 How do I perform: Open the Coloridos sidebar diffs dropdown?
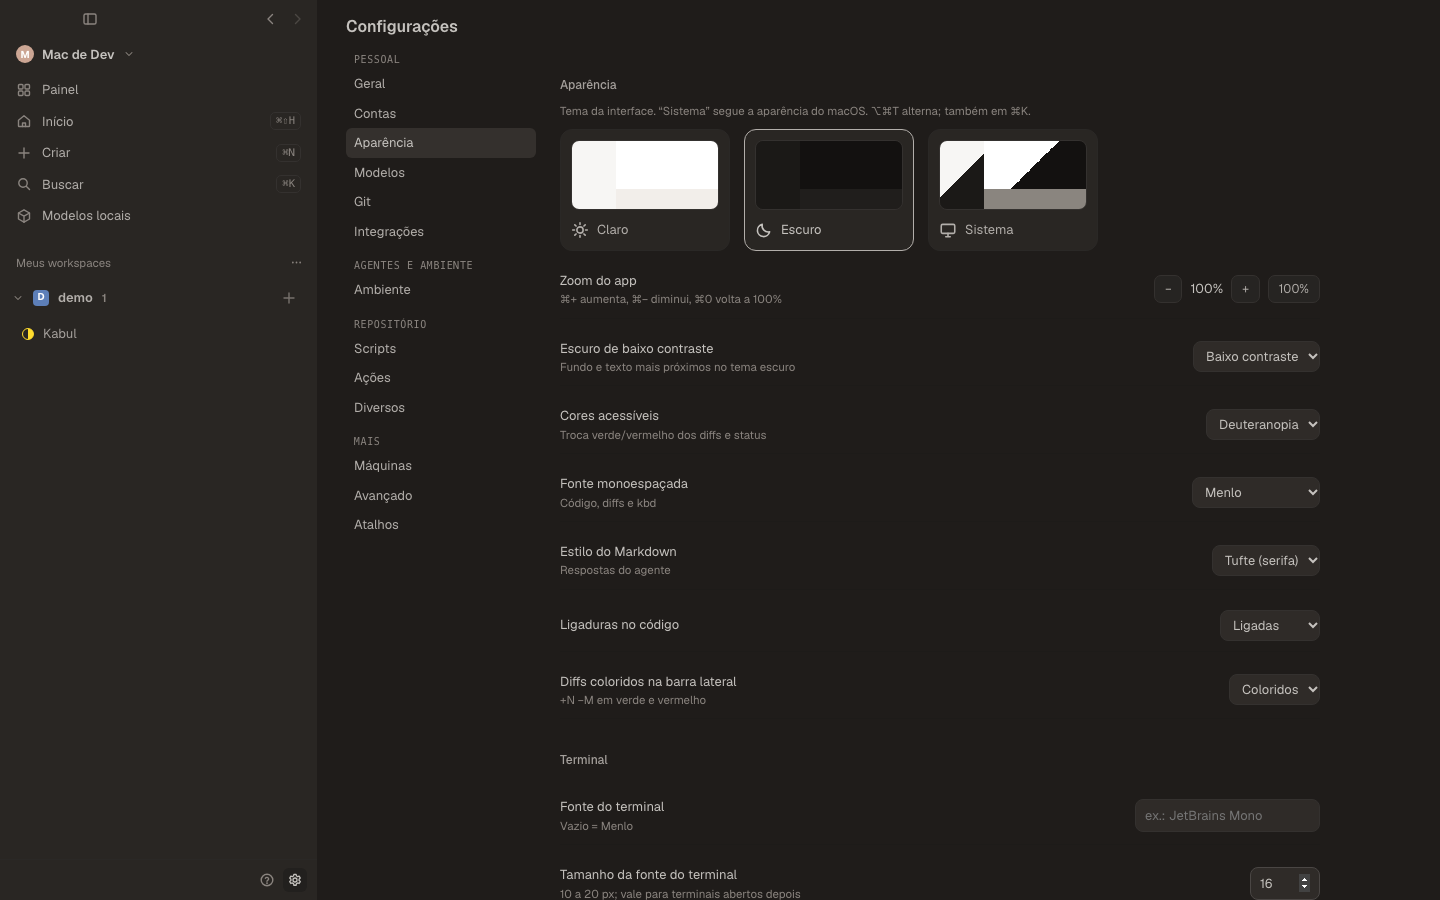click(1274, 690)
